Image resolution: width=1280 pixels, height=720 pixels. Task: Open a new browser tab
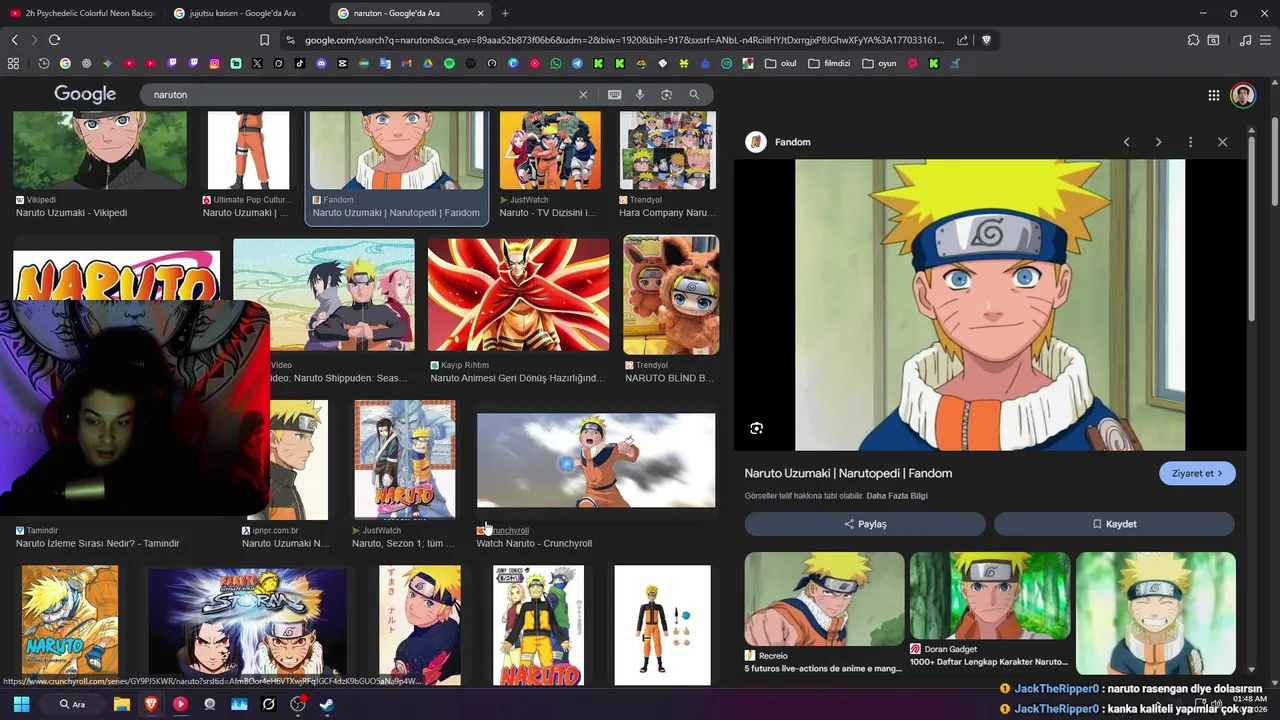tap(505, 13)
